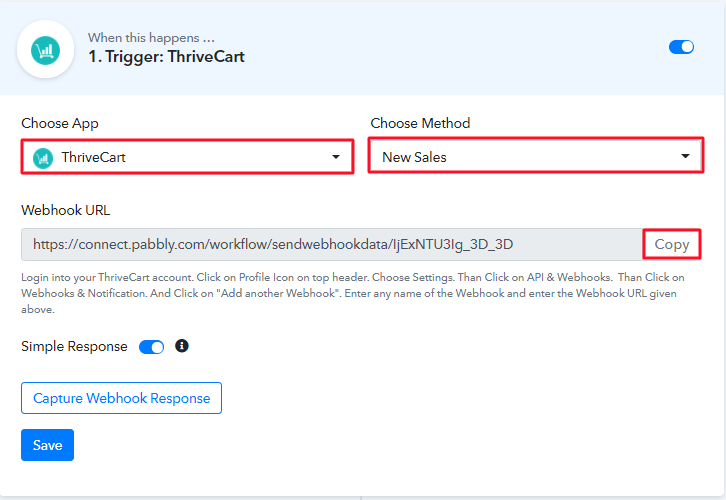The image size is (726, 500).
Task: Click the ThriveCart icon inside the Choose App dropdown
Action: pos(43,158)
